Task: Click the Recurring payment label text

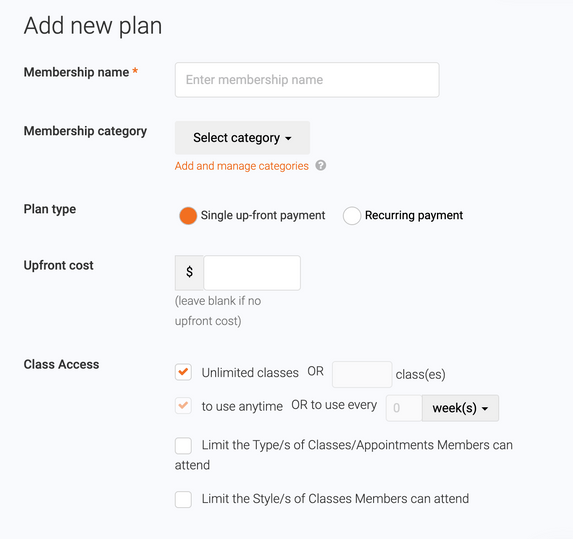Action: tap(414, 215)
